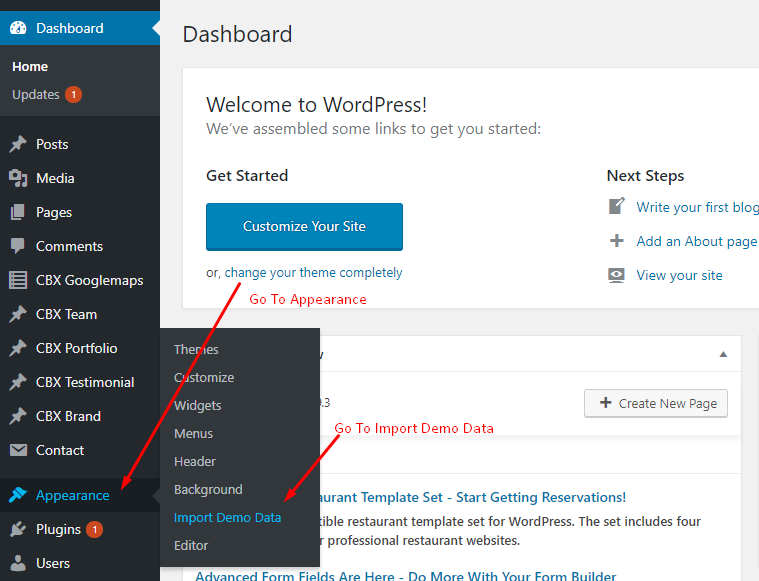The image size is (759, 581).
Task: Open the Media menu
Action: coord(80,178)
